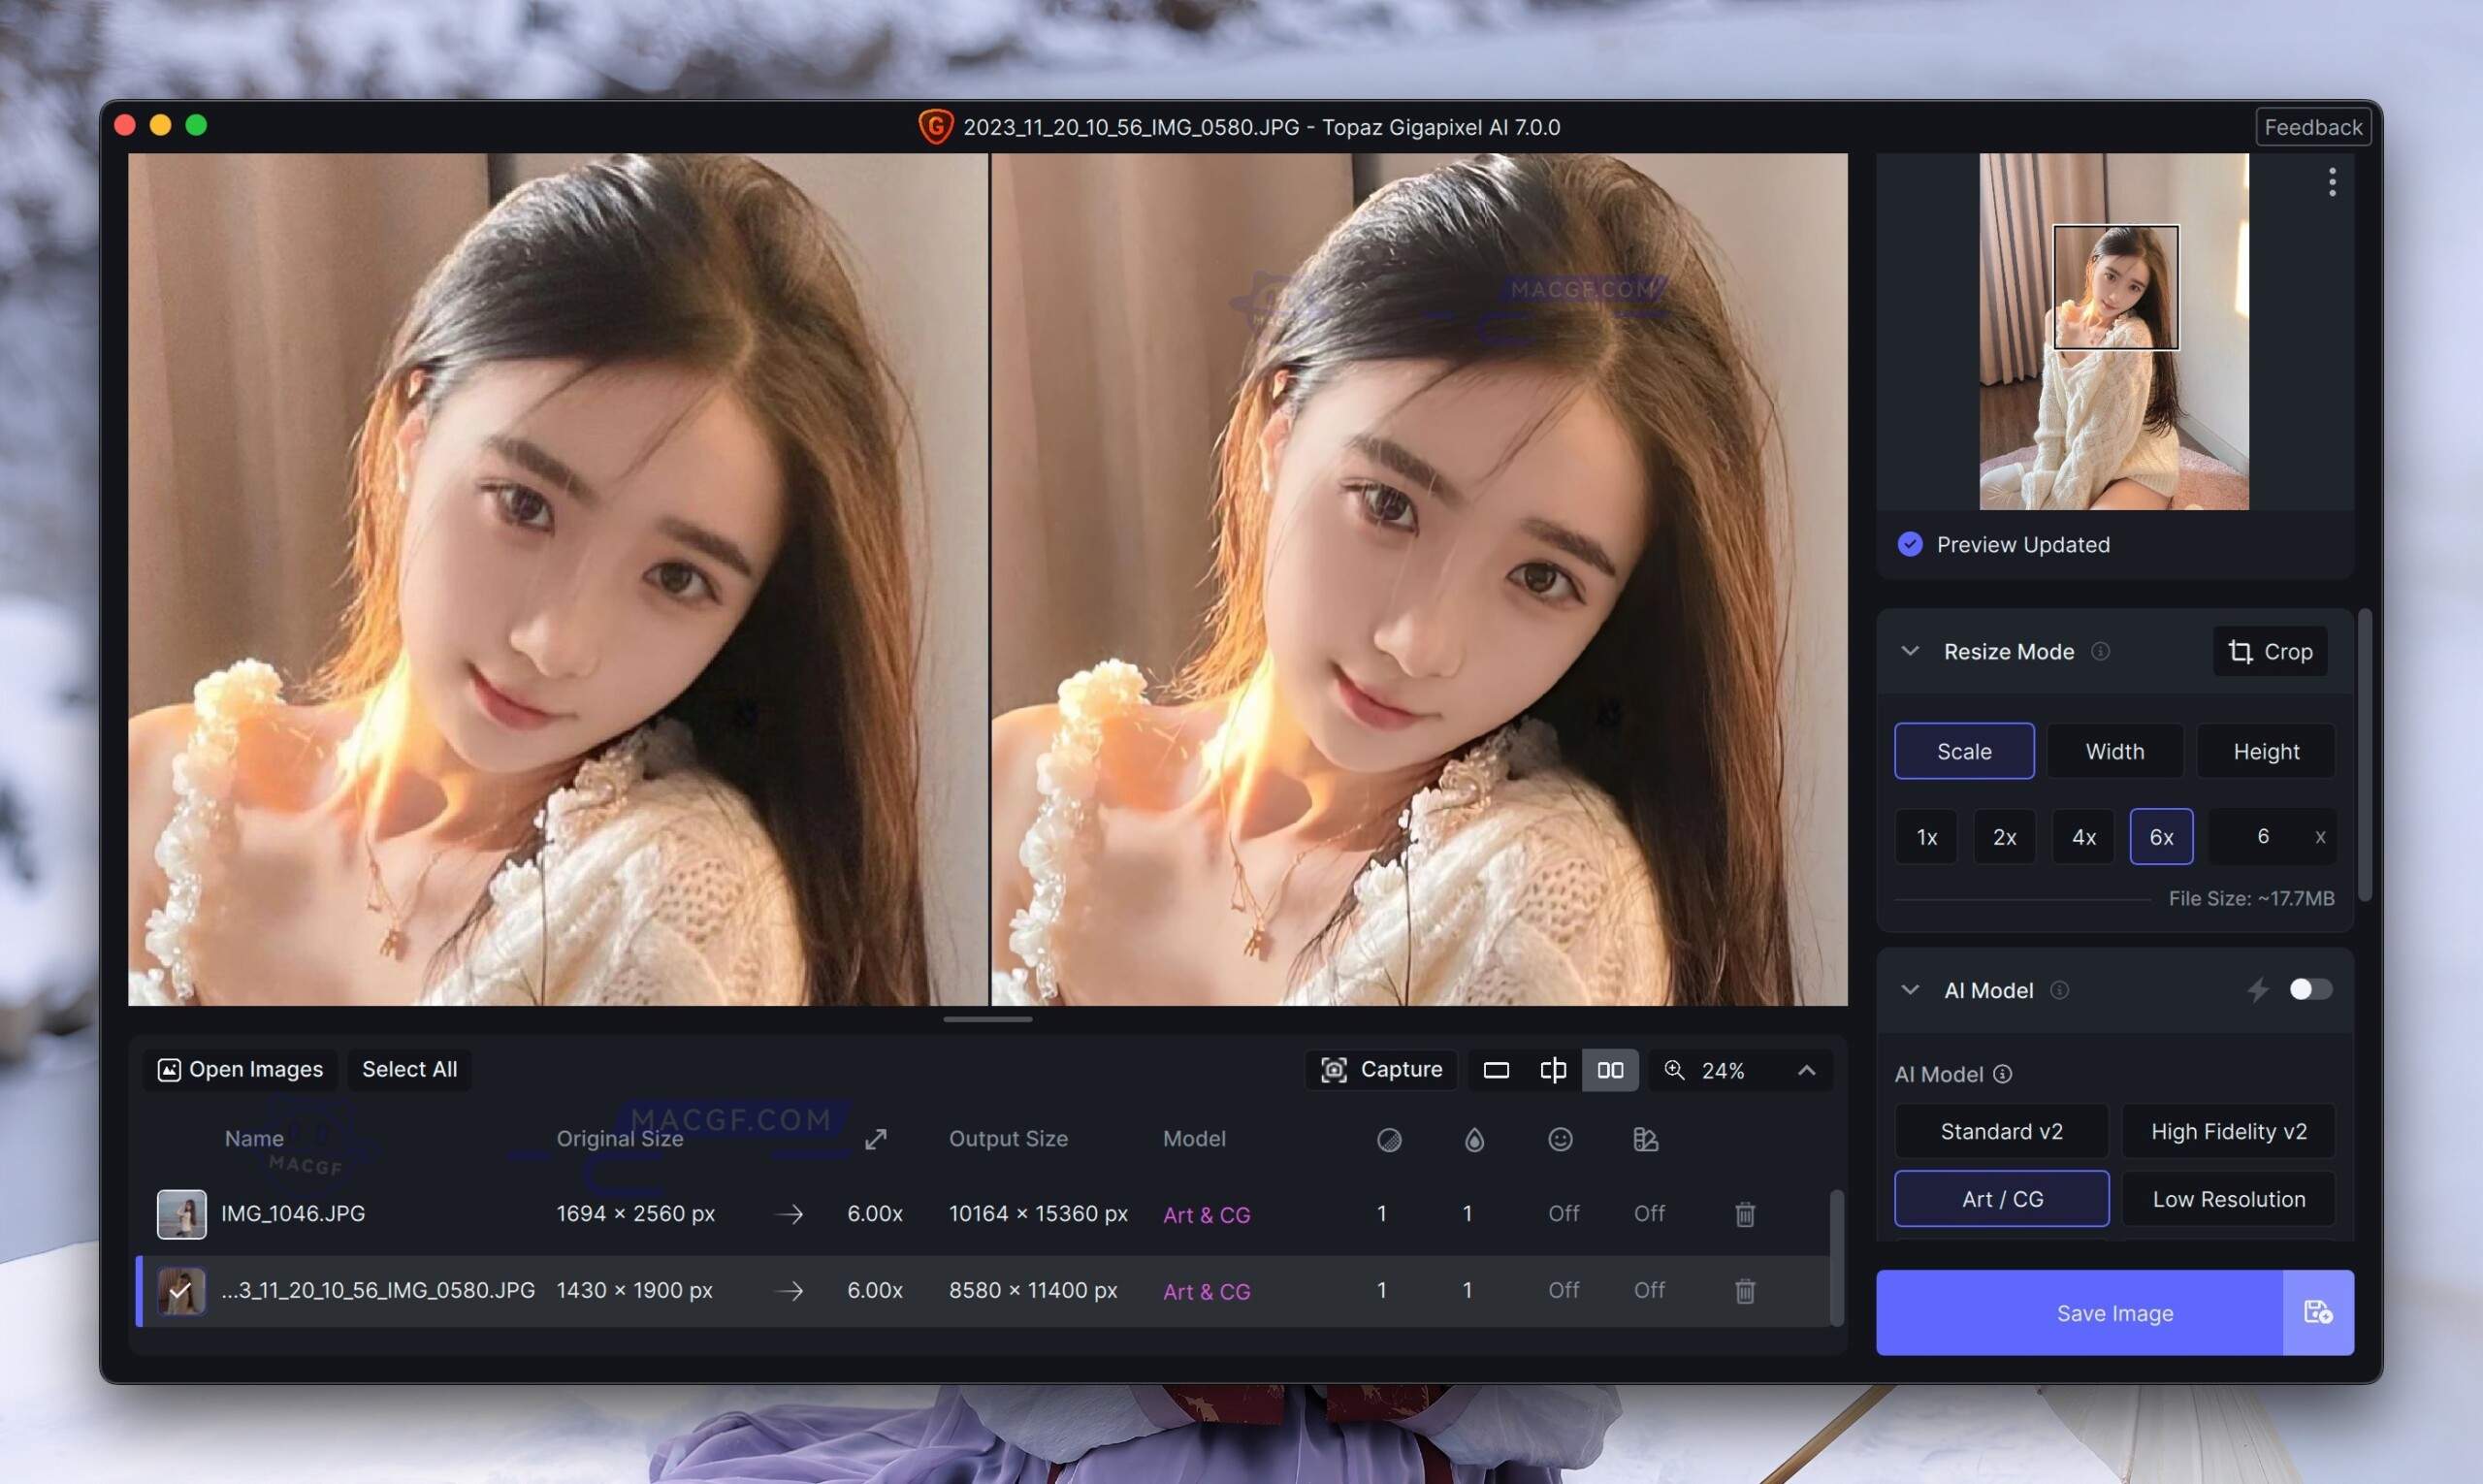Collapse the AI Model section
This screenshot has height=1484, width=2483.
click(1910, 990)
